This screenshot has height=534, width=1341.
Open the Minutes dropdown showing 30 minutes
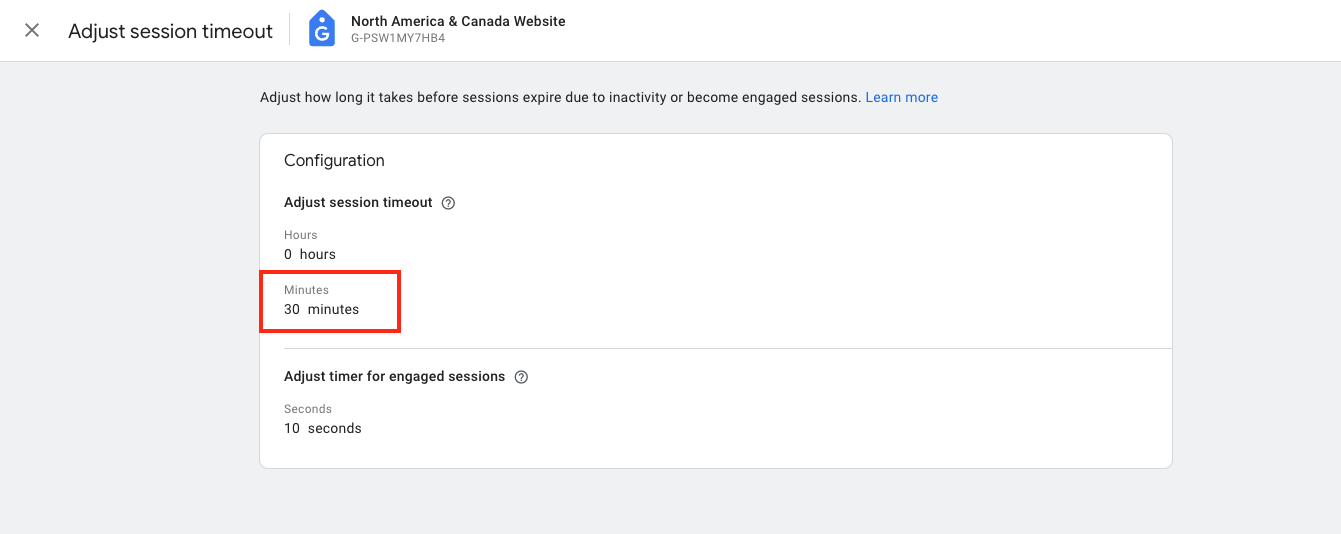322,301
